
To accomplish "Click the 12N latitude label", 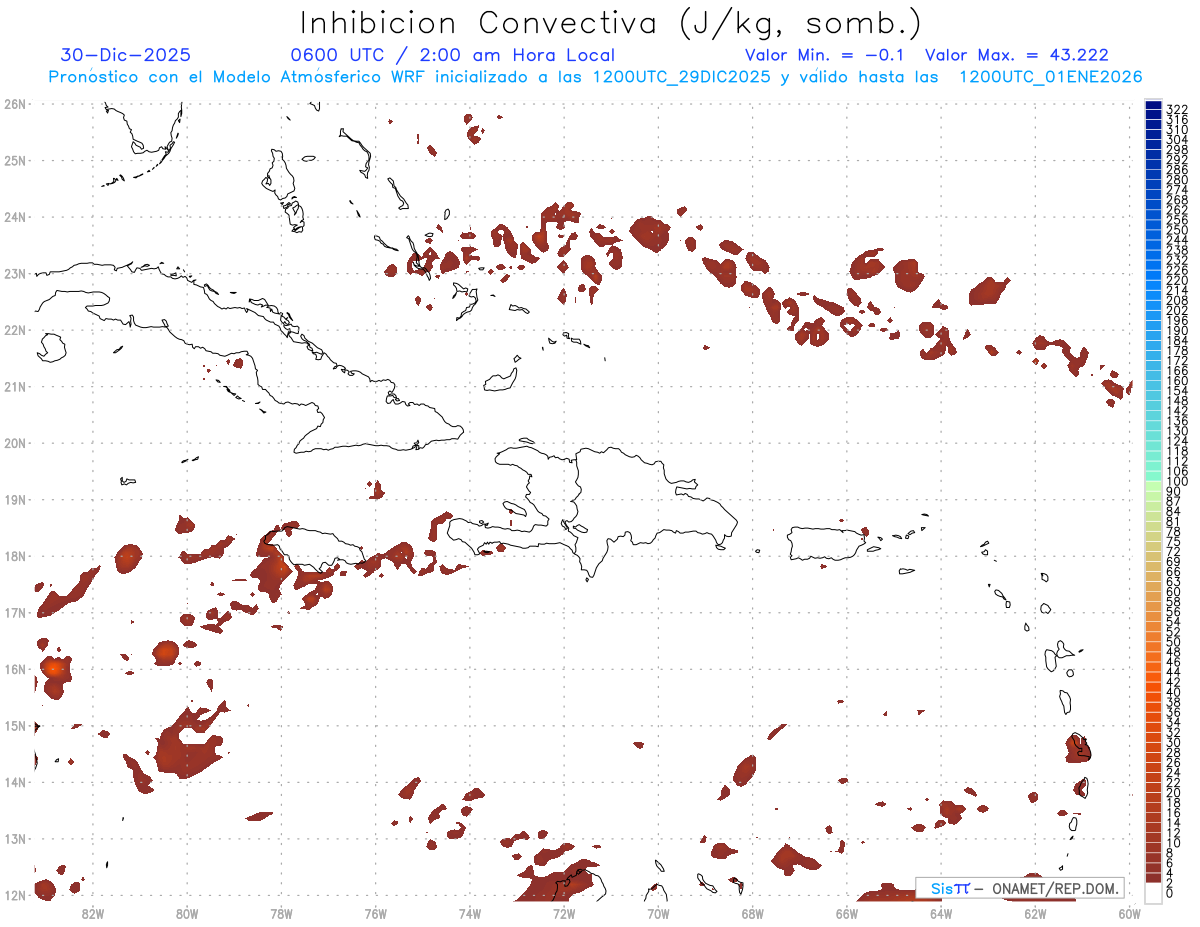I will [15, 895].
